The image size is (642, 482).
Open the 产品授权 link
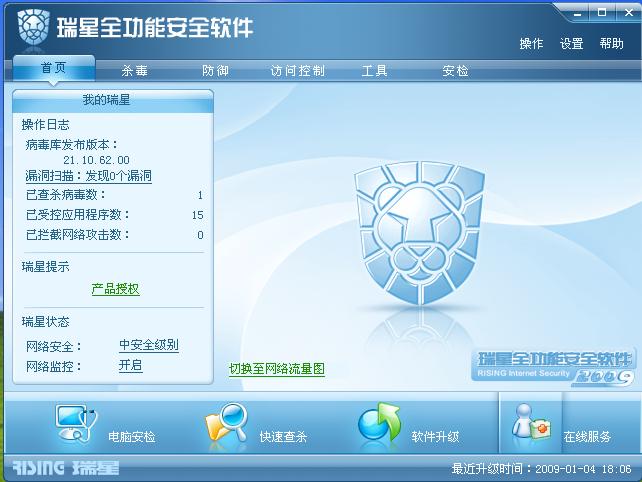point(115,289)
